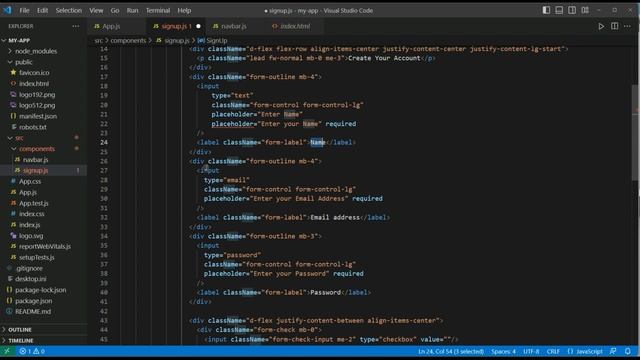Screen dimensions: 640x360
Task: Toggle the secondary sidebar layout icon
Action: (x=572, y=10)
